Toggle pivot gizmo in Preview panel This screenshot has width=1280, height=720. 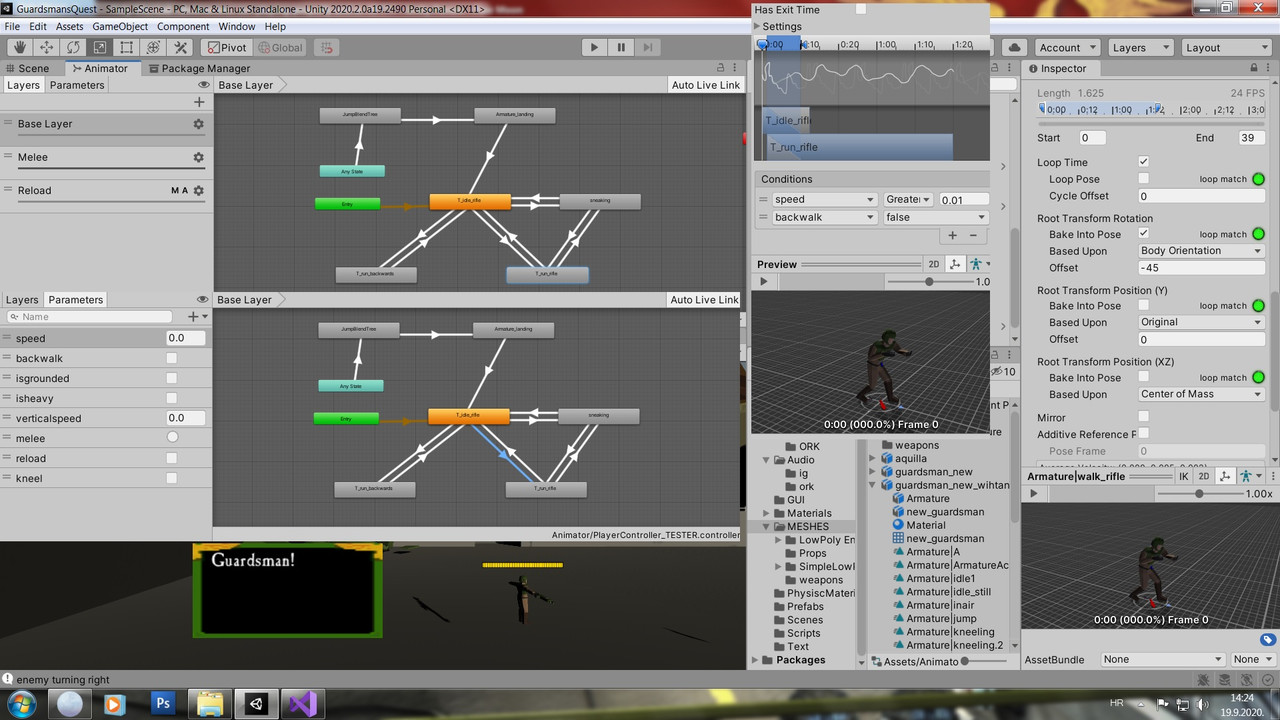pos(954,264)
